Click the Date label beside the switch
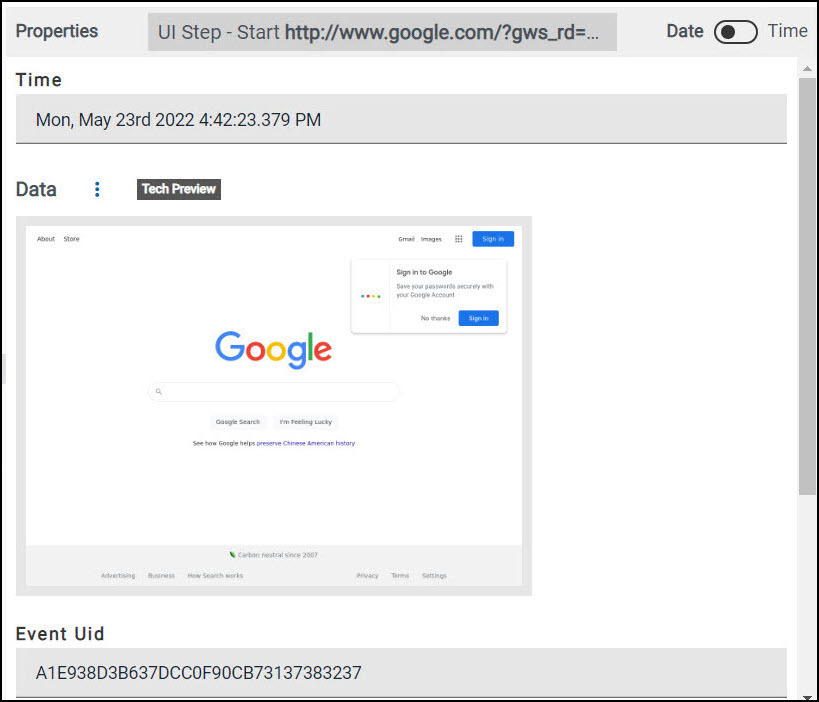 coord(685,31)
